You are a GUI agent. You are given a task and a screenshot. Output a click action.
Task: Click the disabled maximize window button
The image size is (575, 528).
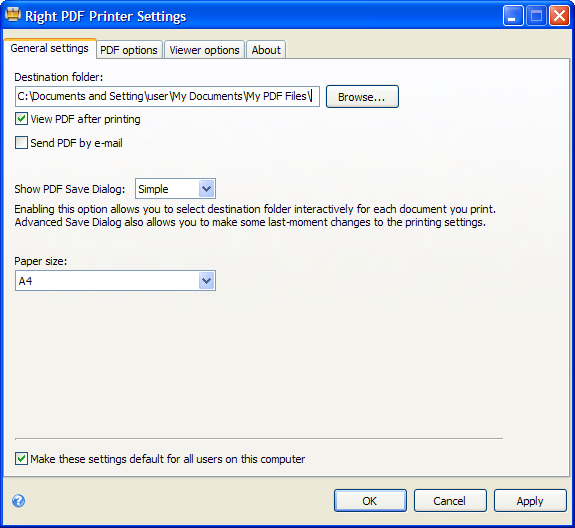coord(536,16)
